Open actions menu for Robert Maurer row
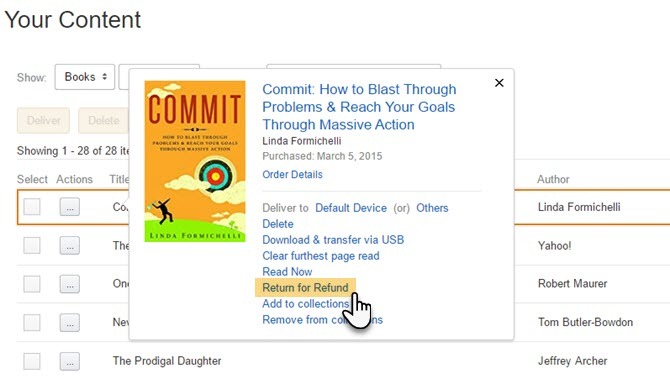670x379 pixels. coord(70,284)
